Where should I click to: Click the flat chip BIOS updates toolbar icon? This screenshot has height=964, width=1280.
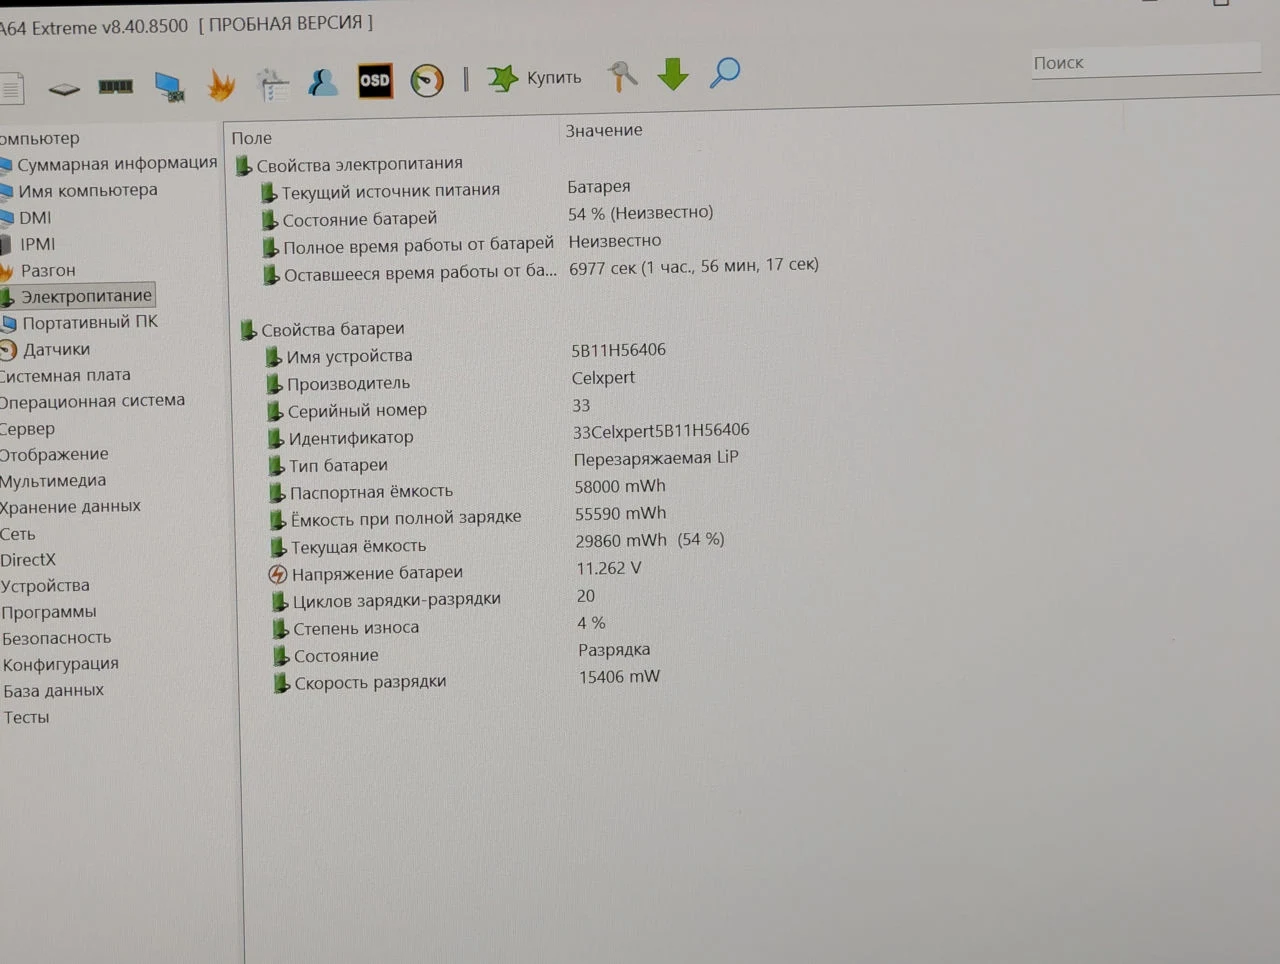point(64,89)
